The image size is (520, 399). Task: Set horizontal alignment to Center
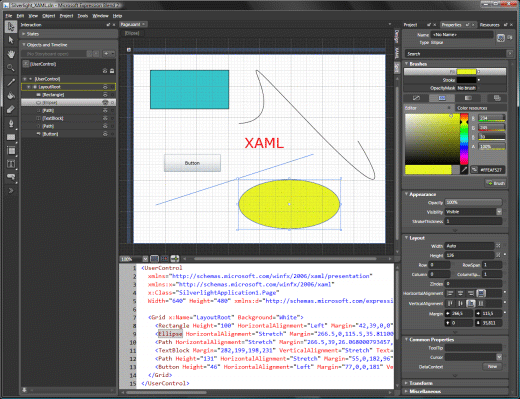point(460,293)
